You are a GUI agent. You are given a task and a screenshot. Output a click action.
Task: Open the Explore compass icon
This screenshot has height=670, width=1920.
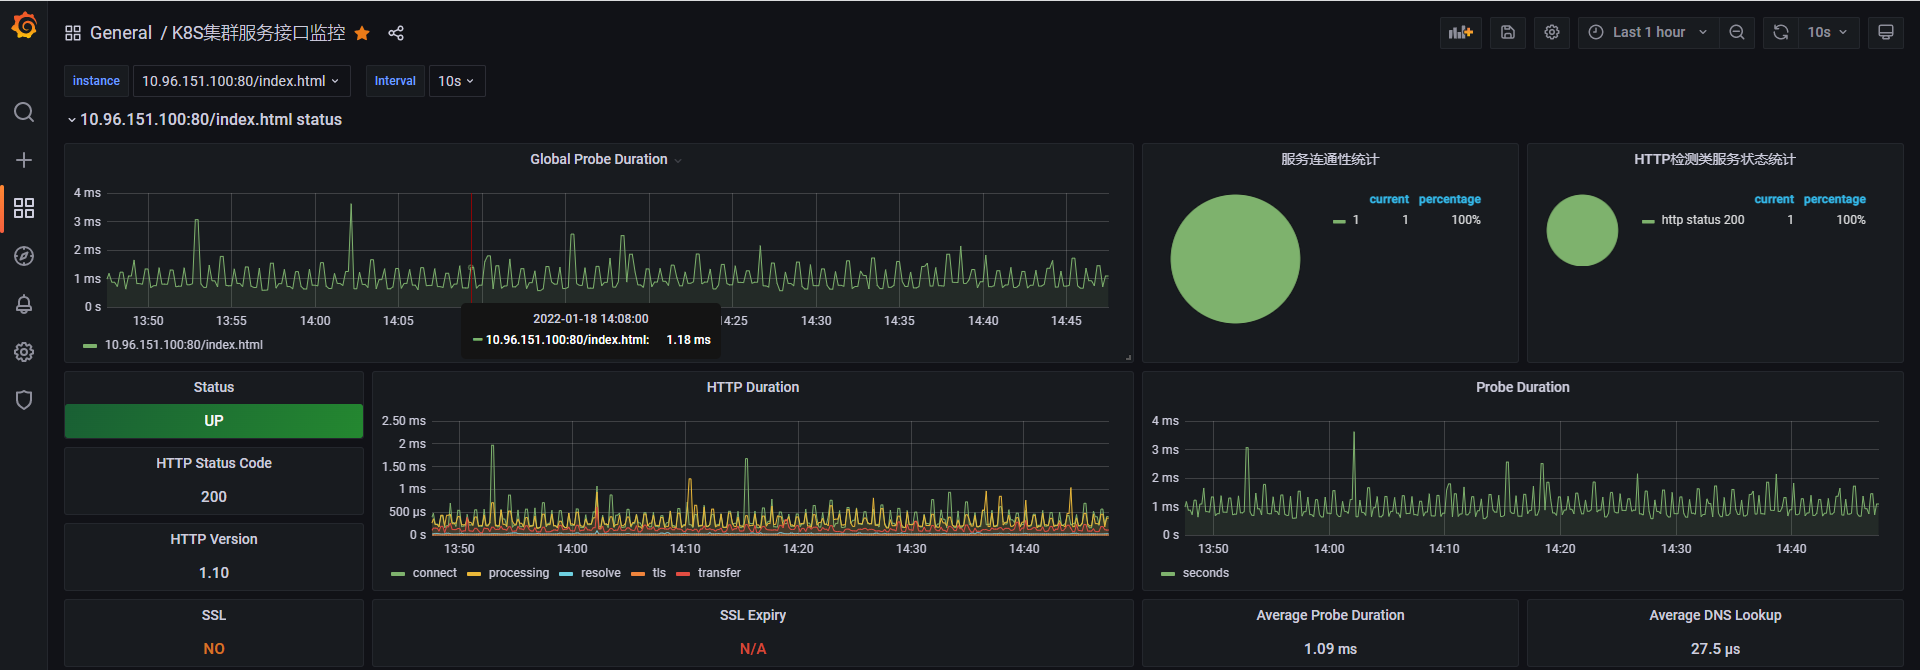coord(24,256)
